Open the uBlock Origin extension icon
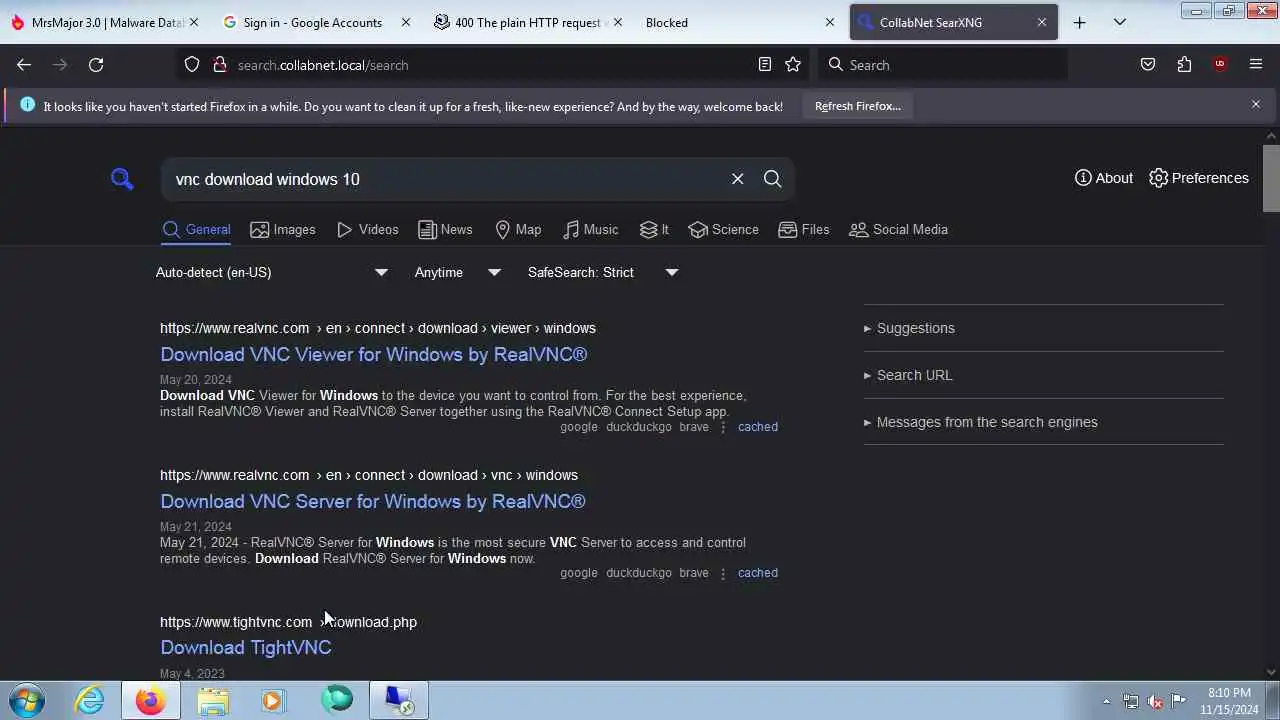Image resolution: width=1280 pixels, height=720 pixels. (x=1220, y=65)
